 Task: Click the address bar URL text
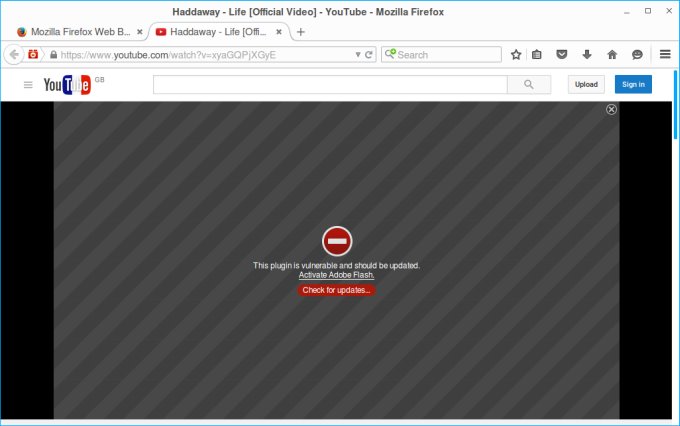[168, 55]
